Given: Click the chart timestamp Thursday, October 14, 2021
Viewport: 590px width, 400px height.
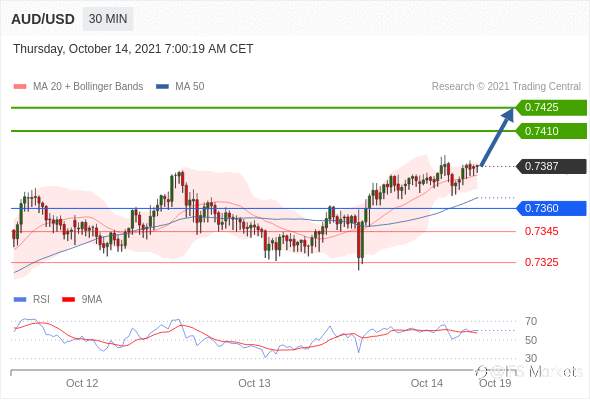Looking at the screenshot, I should pos(133,49).
